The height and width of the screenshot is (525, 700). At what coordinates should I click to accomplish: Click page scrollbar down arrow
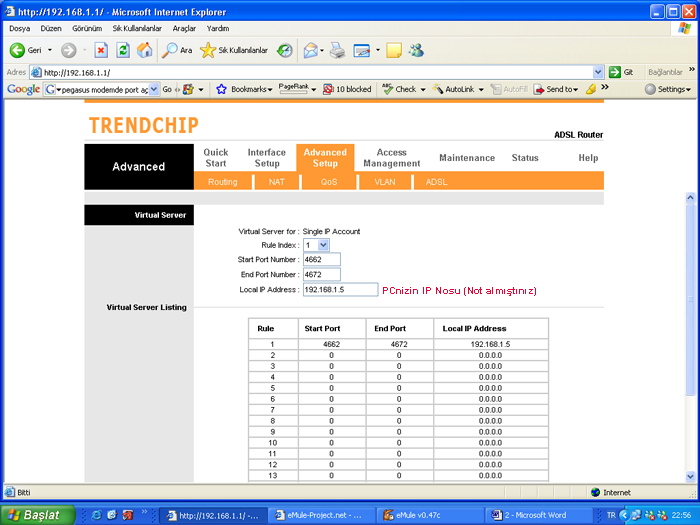click(x=690, y=476)
